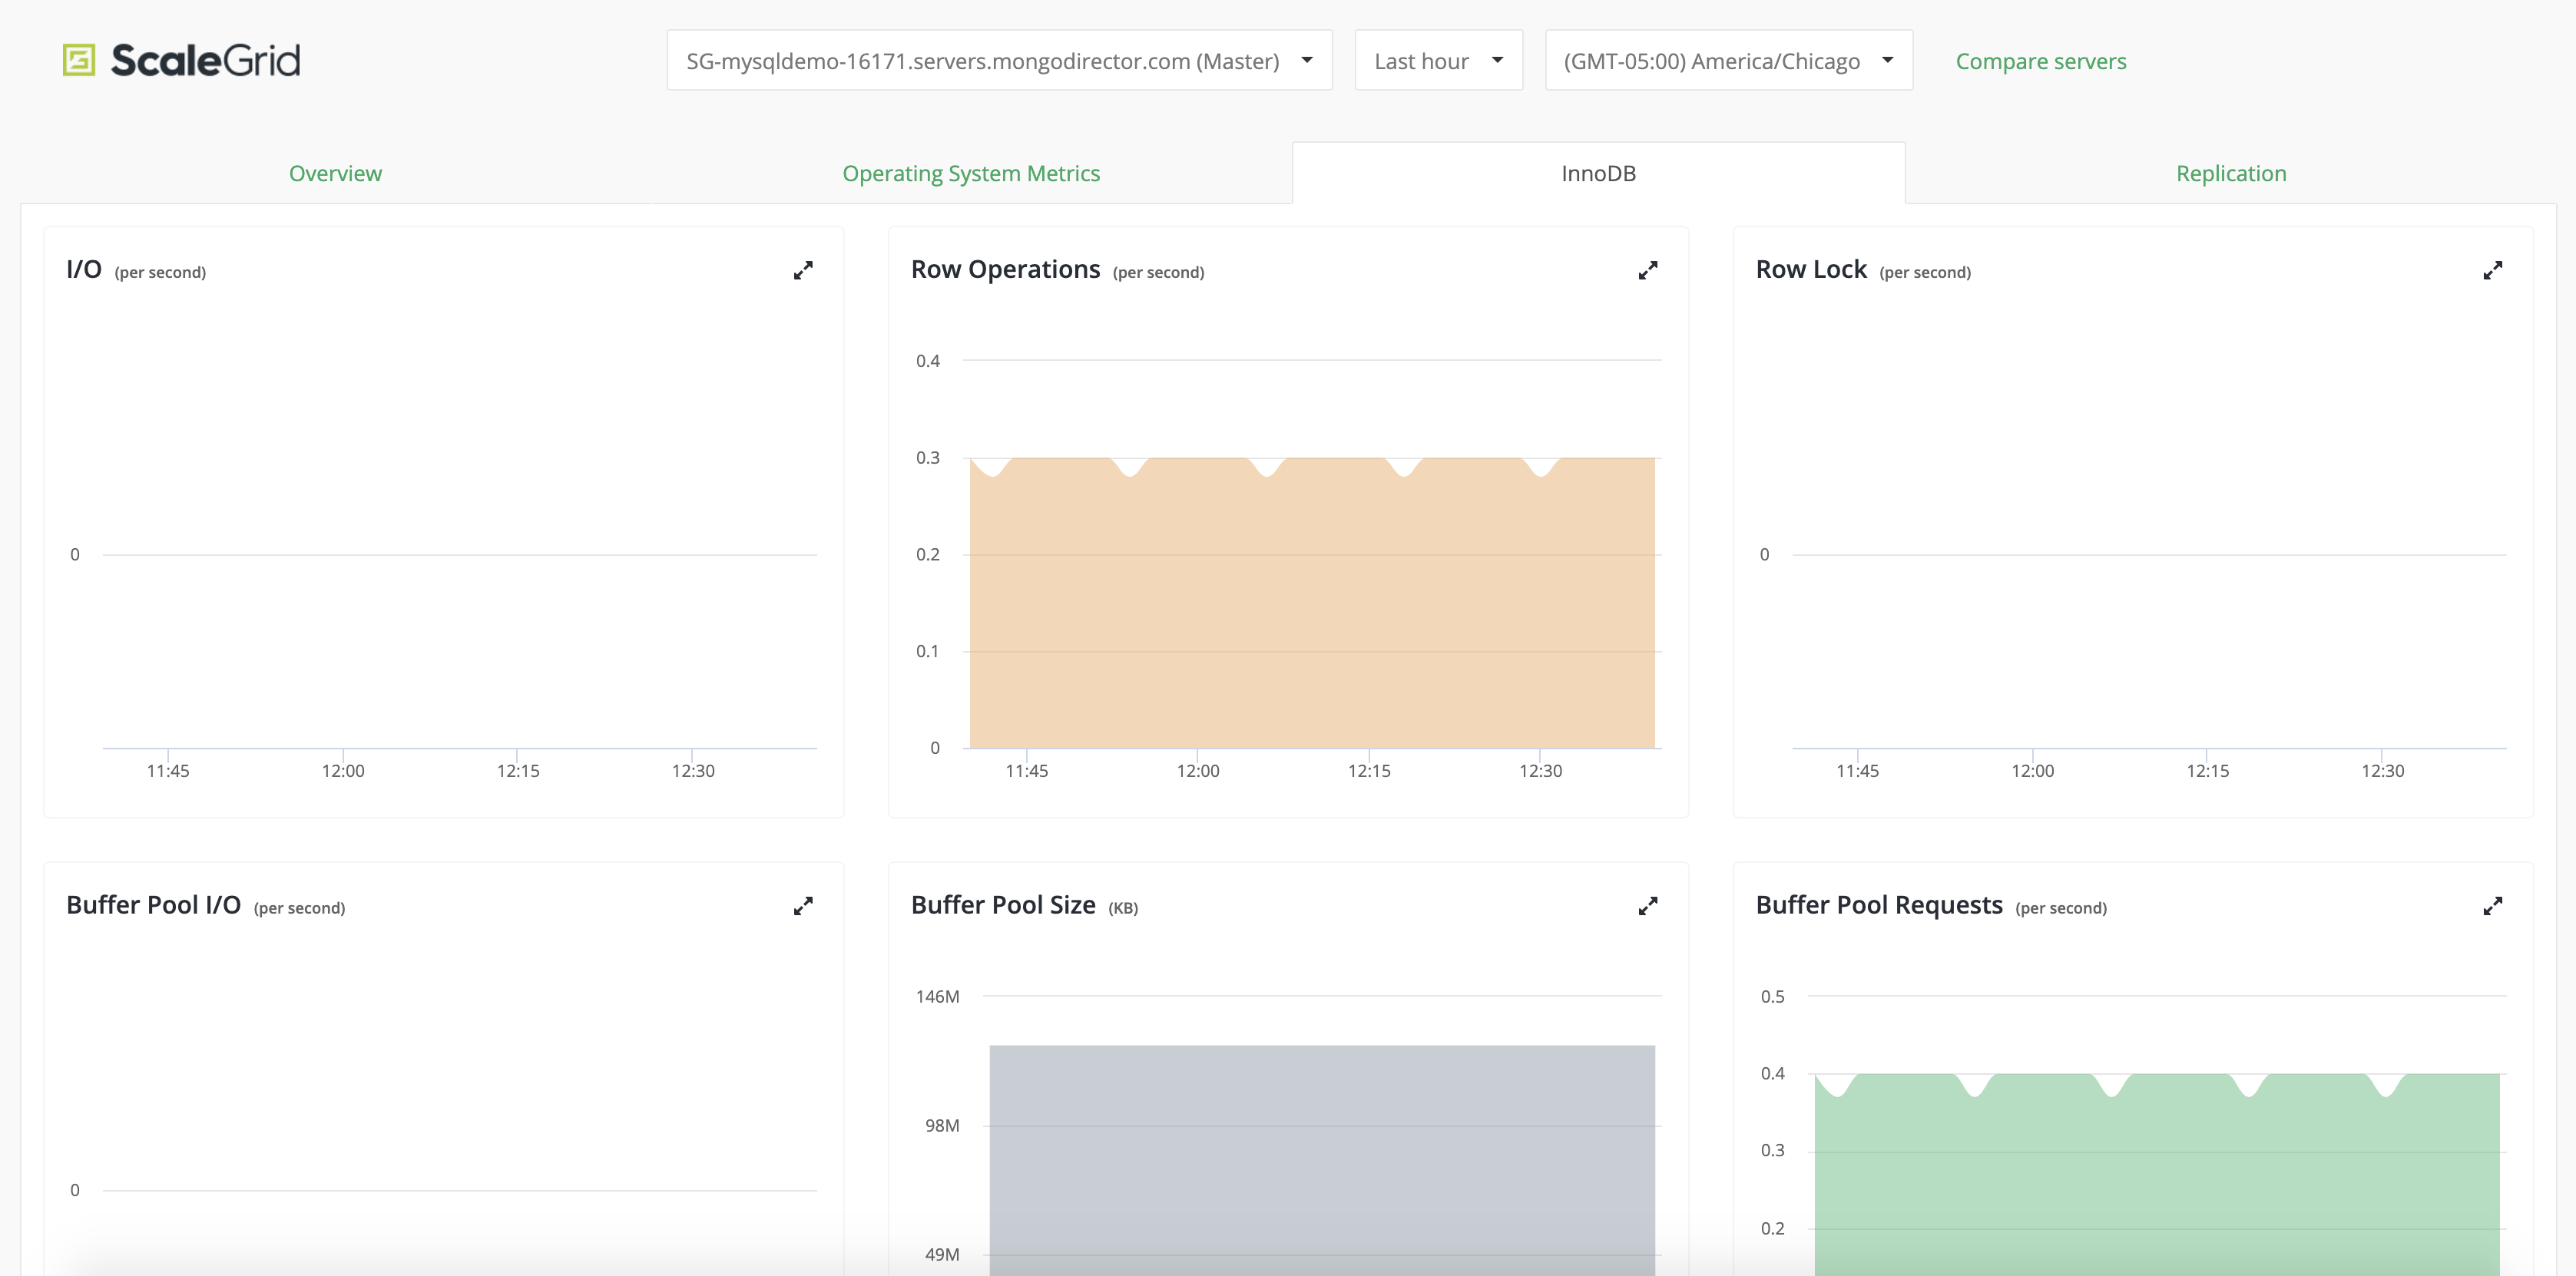The width and height of the screenshot is (2576, 1276).
Task: Click the ScaleGrid logo icon
Action: [x=79, y=60]
